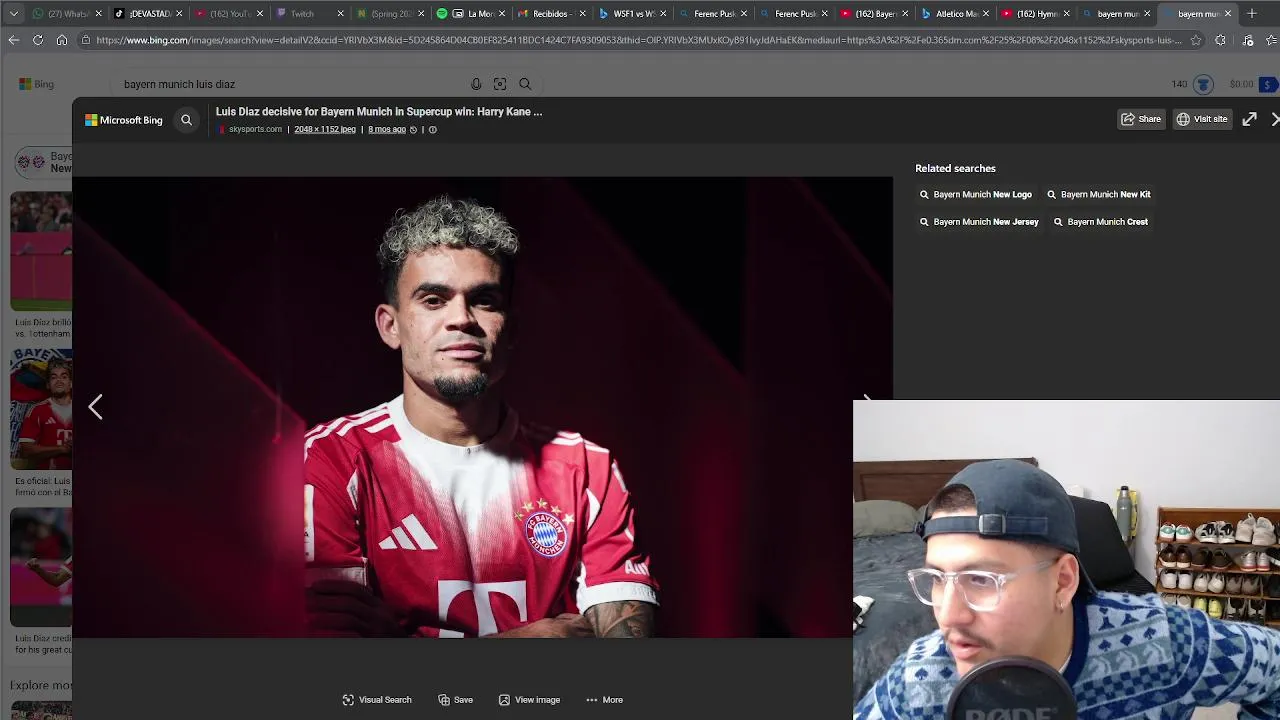Open the favorites list icon
This screenshot has width=1280, height=720.
click(x=1273, y=40)
